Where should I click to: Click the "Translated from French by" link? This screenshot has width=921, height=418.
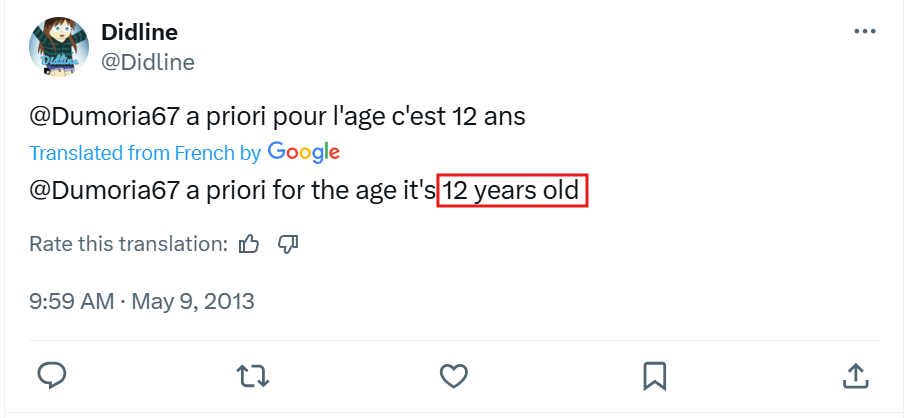click(x=145, y=153)
